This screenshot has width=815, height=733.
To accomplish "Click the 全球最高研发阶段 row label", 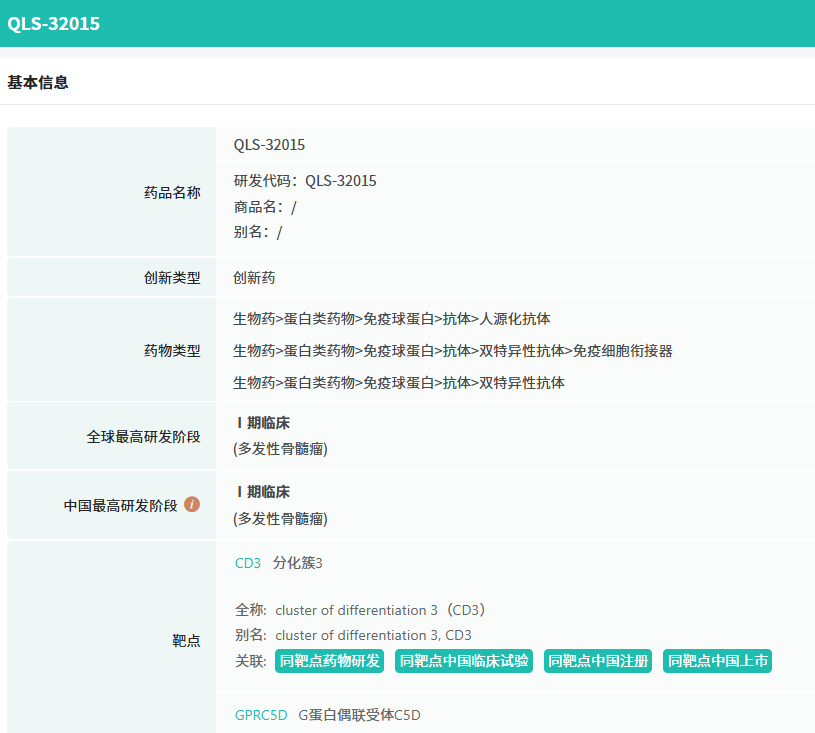I will (x=143, y=437).
